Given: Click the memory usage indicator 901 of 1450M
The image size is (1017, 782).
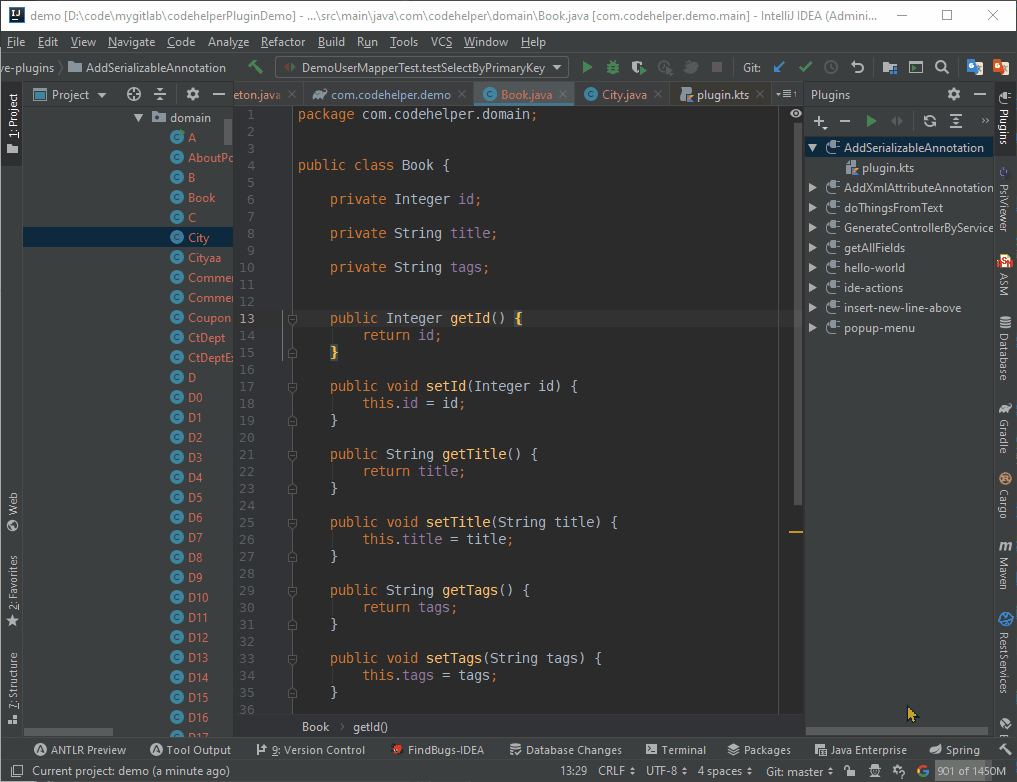Looking at the screenshot, I should [x=971, y=771].
